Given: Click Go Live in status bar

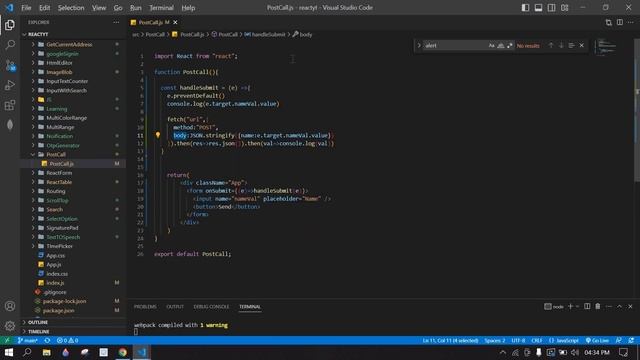Looking at the screenshot, I should pyautogui.click(x=597, y=340).
